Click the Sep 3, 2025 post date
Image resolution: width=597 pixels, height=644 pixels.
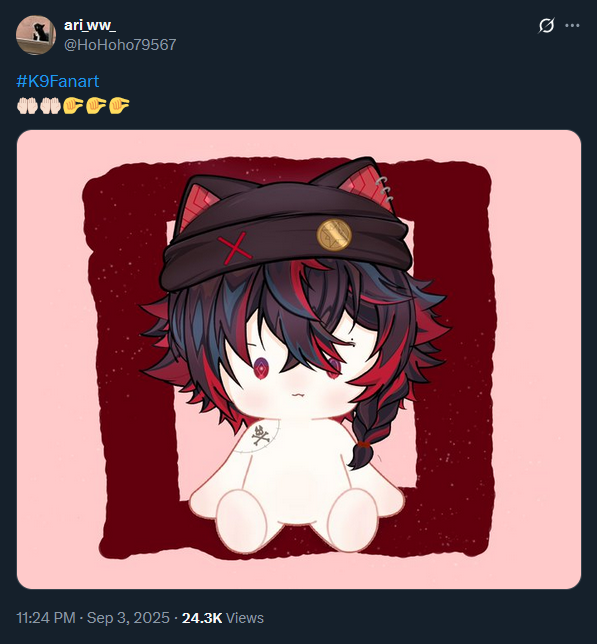coord(128,618)
